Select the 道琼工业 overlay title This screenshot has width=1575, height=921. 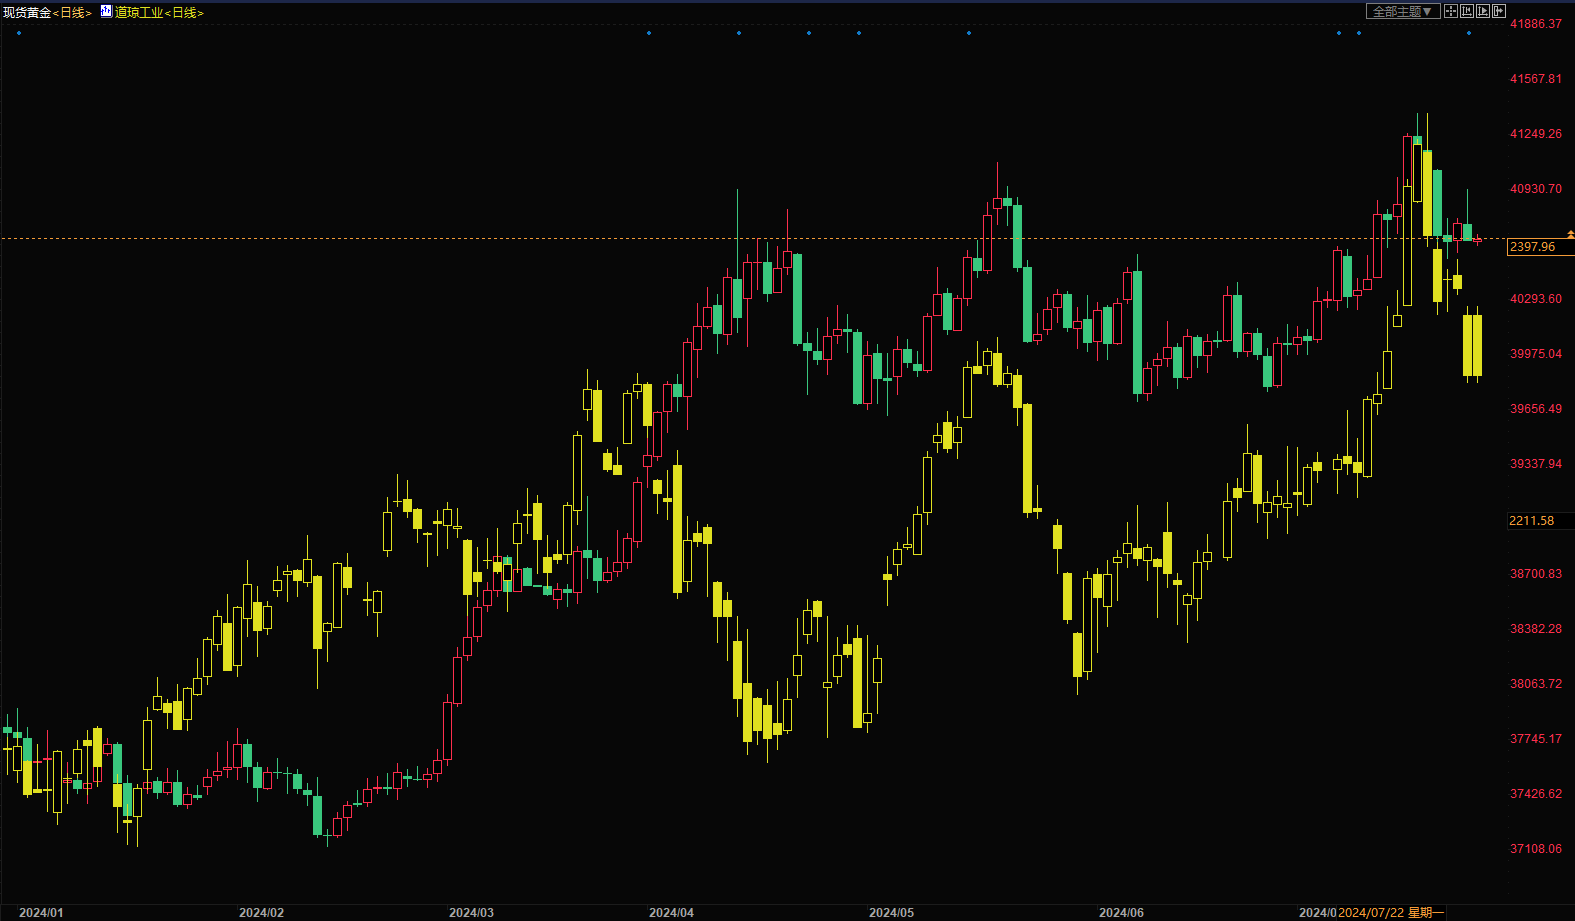pos(139,13)
